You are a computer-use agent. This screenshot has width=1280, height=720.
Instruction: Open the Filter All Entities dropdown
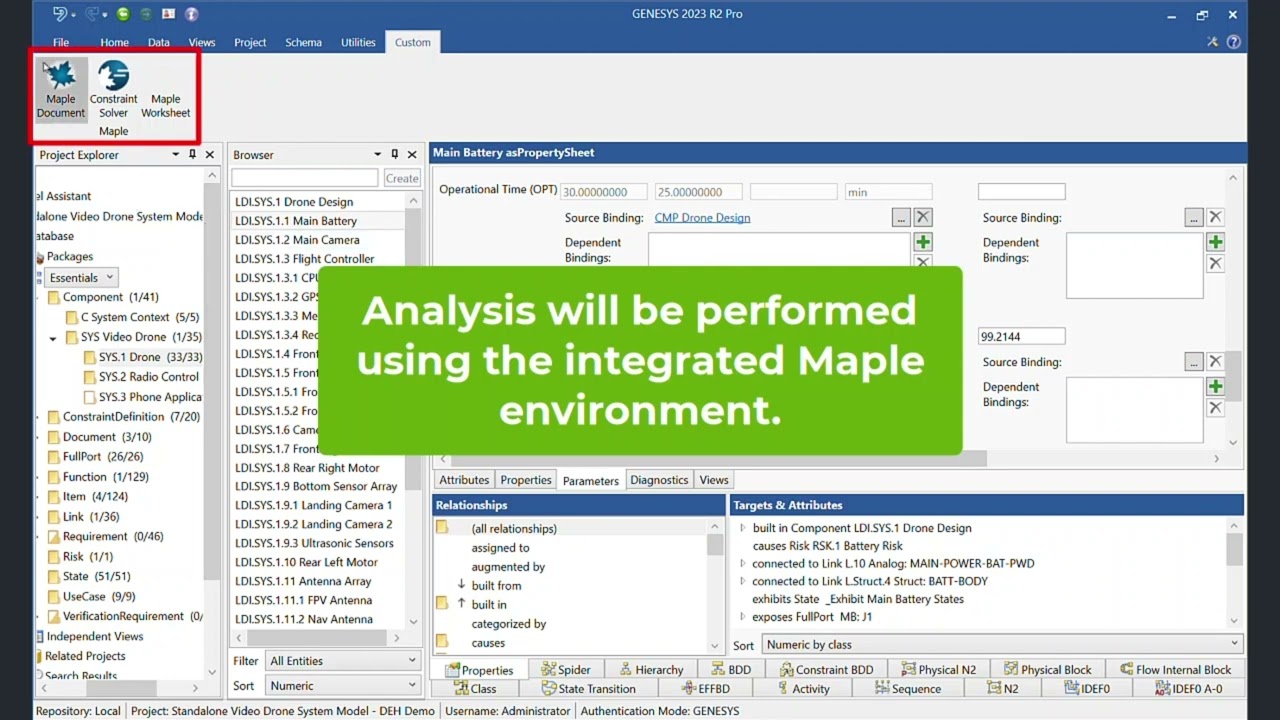342,661
